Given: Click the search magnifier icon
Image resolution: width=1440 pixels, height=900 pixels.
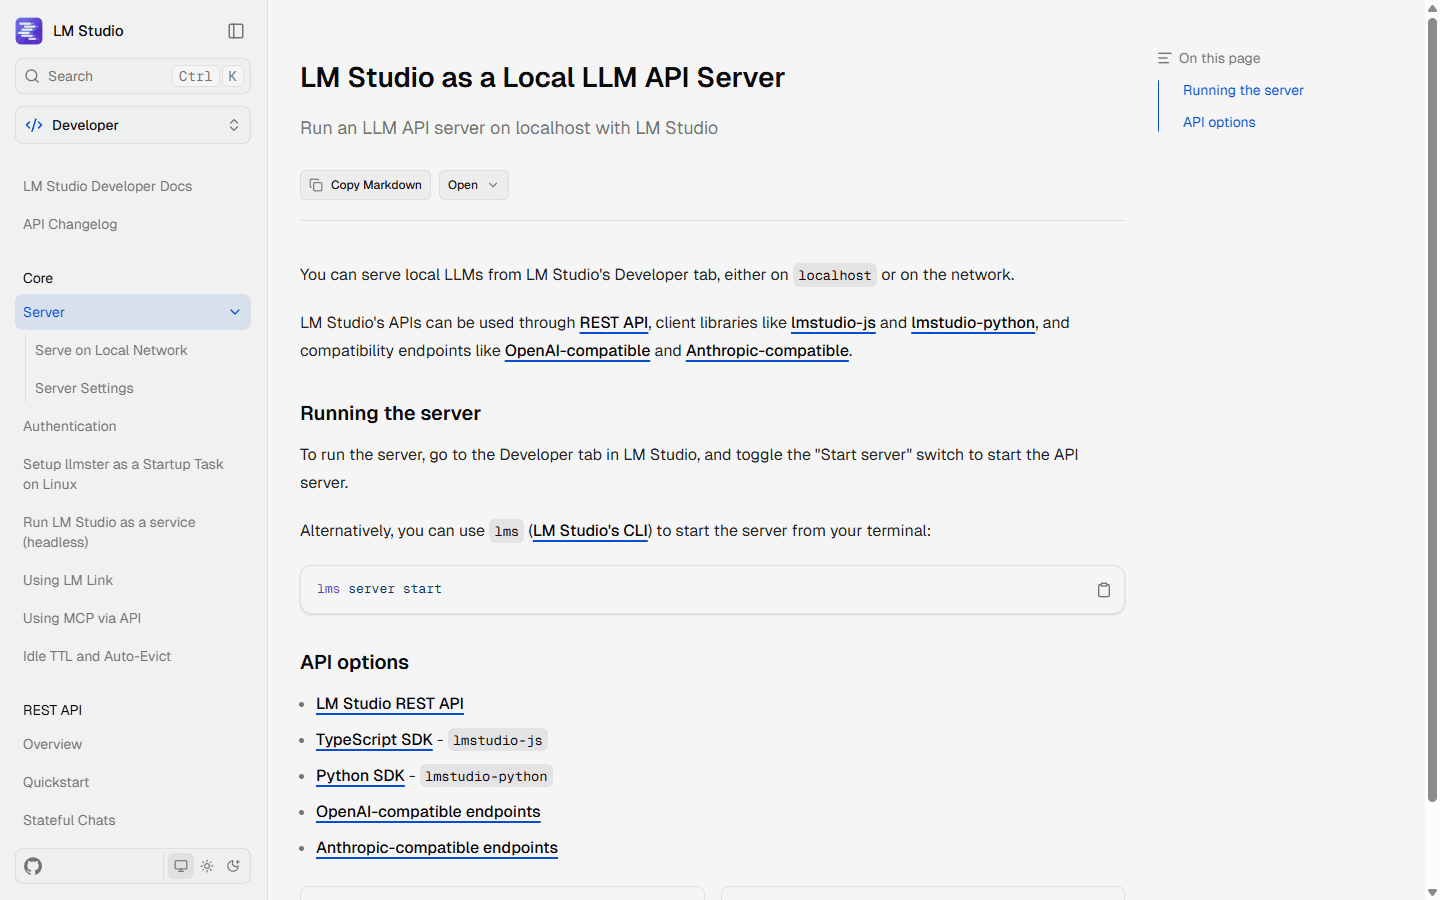Looking at the screenshot, I should coord(32,76).
